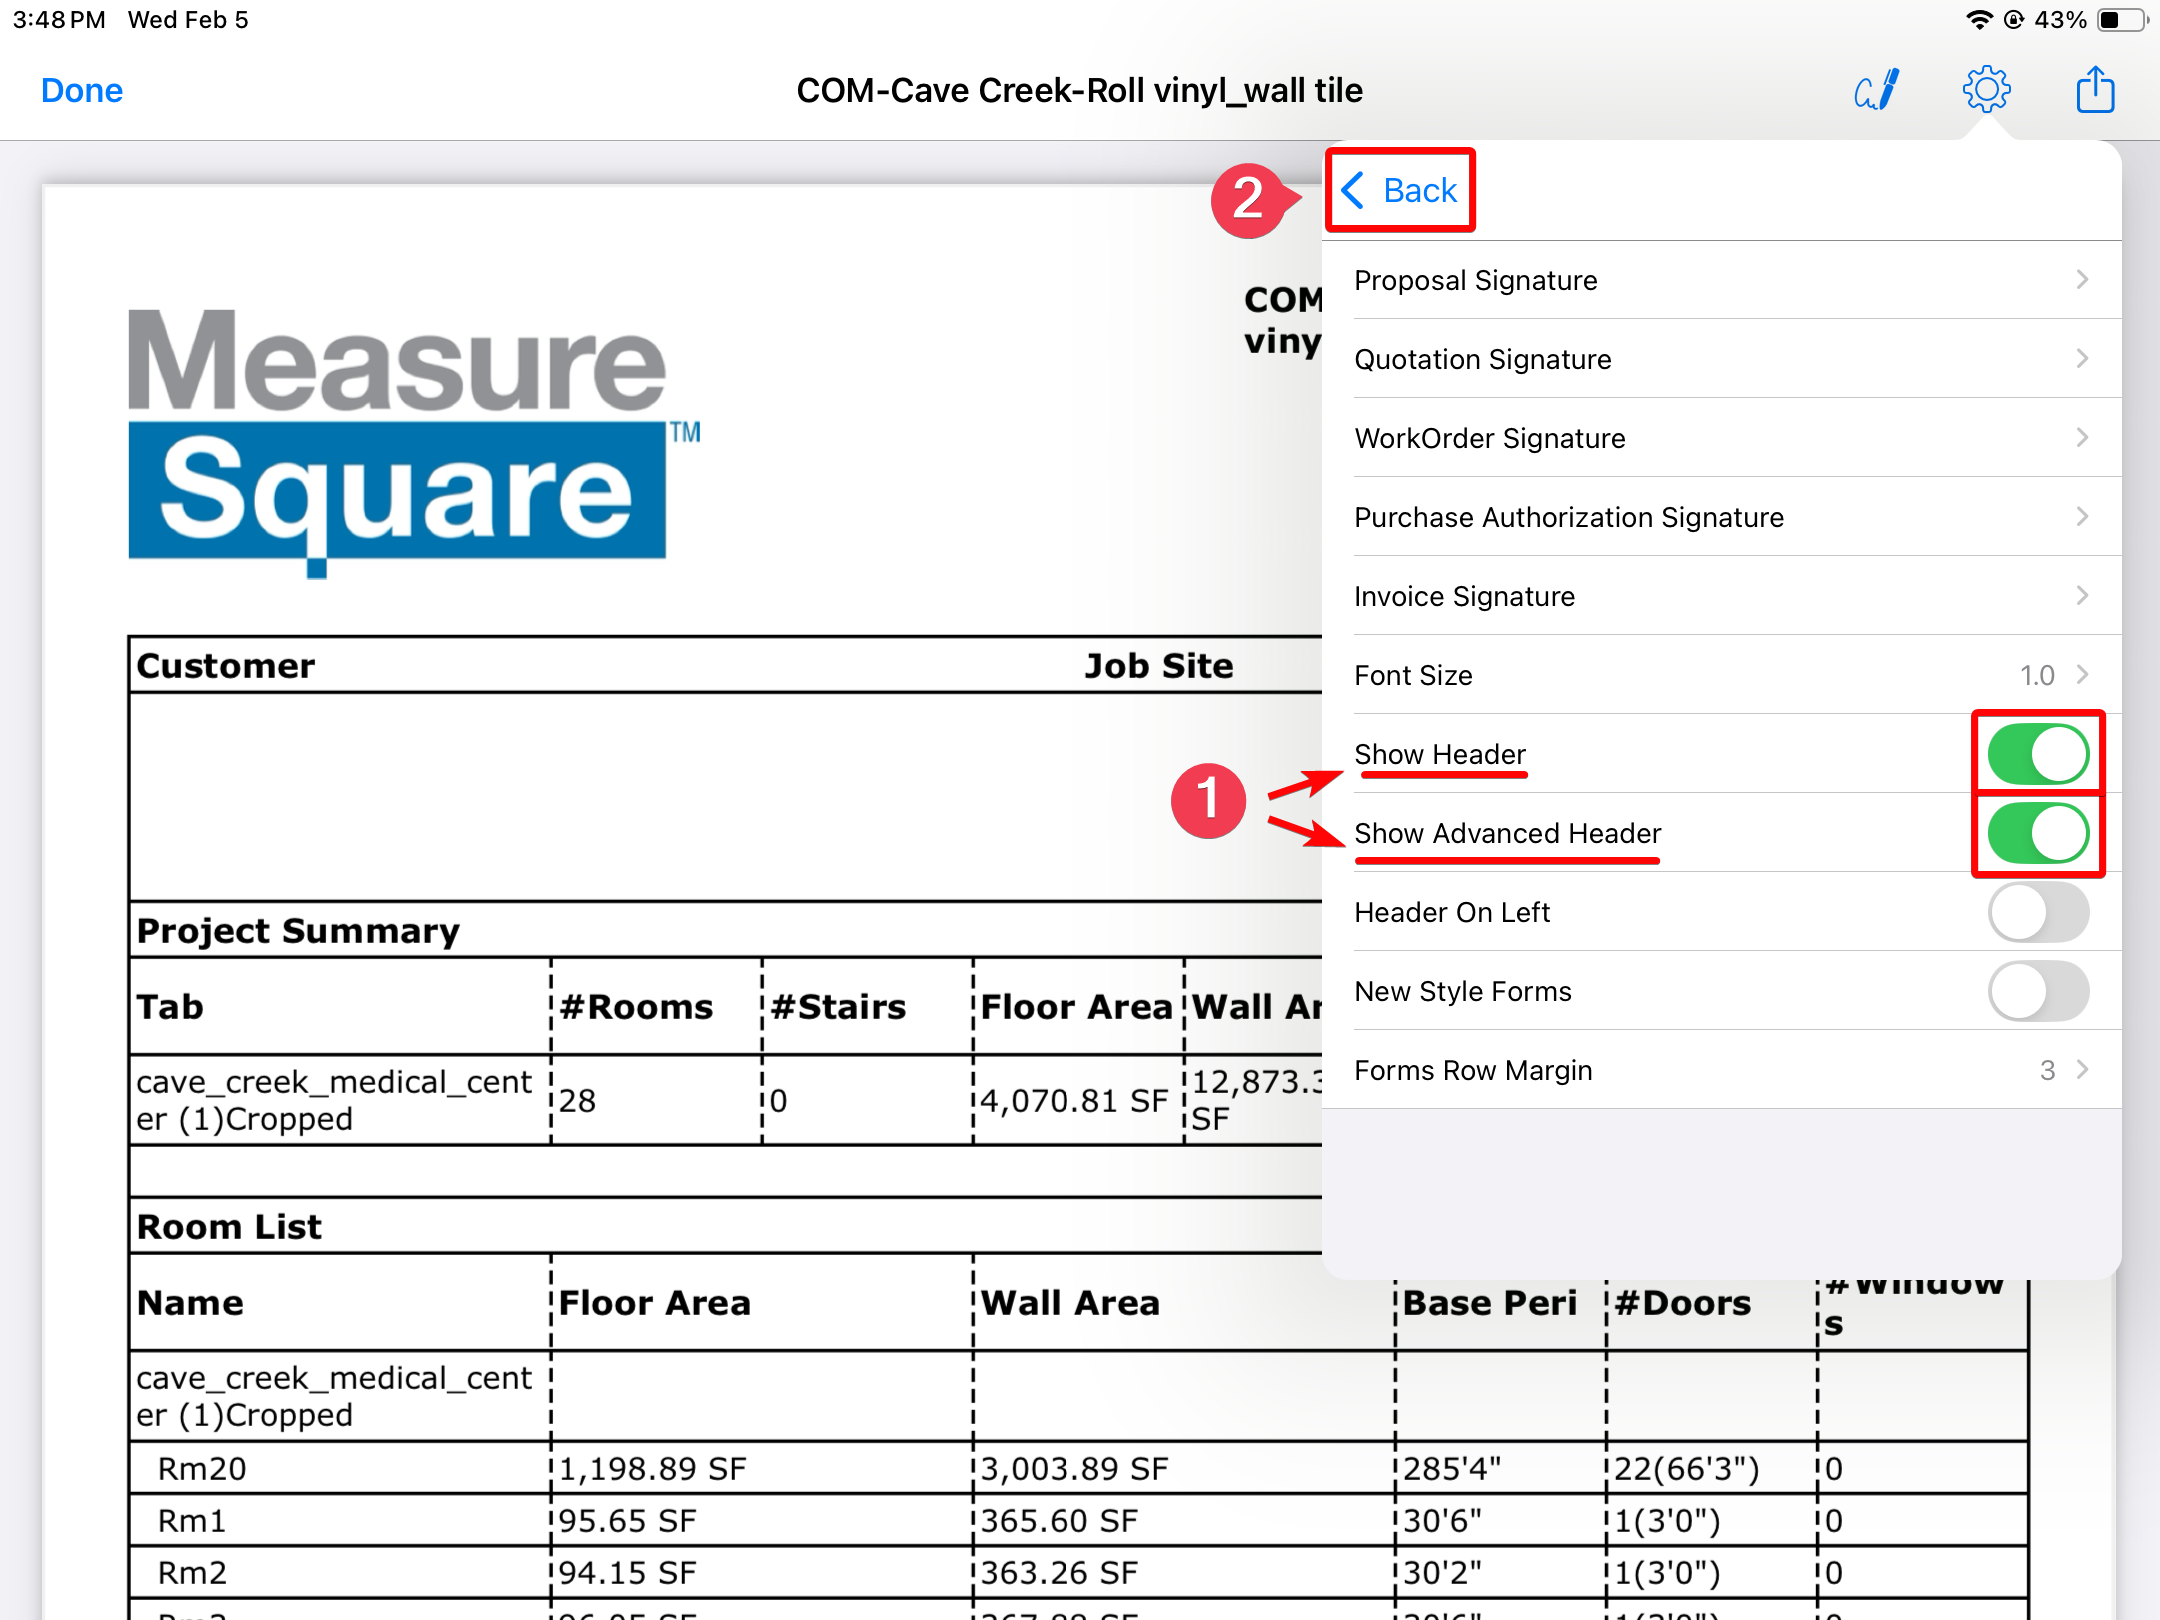This screenshot has height=1620, width=2160.
Task: Disable the Show Header switch
Action: click(x=2037, y=754)
